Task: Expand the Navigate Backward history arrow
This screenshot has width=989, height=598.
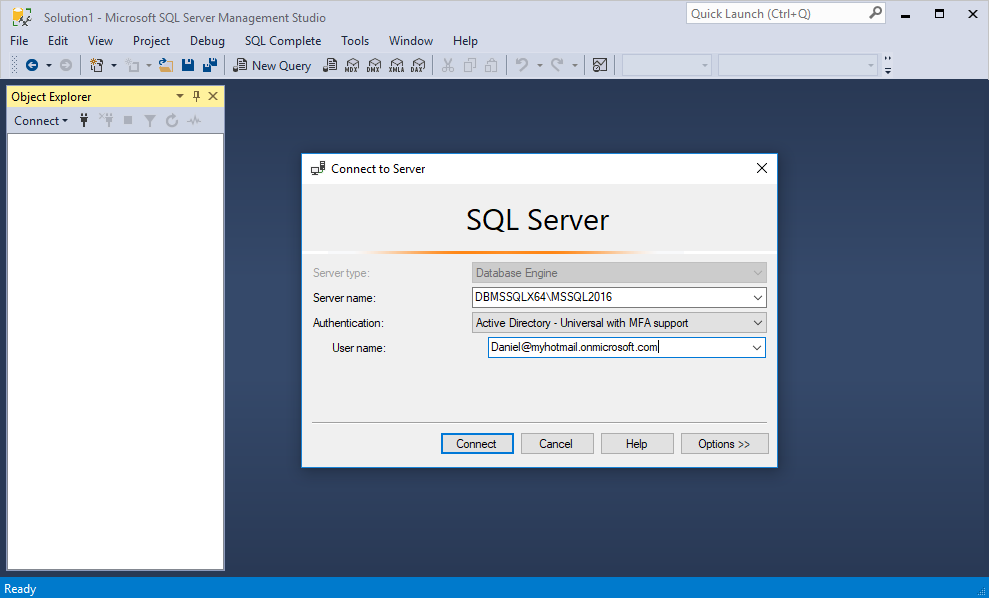Action: 49,65
